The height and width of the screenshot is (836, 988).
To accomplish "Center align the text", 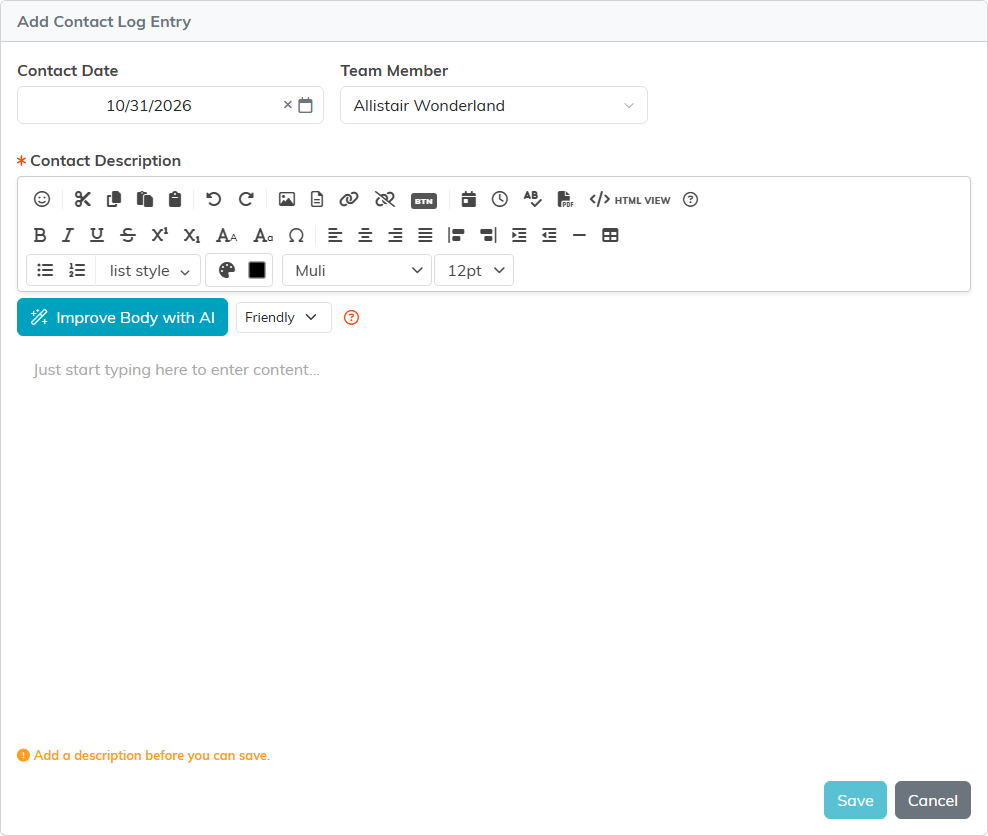I will pyautogui.click(x=365, y=235).
